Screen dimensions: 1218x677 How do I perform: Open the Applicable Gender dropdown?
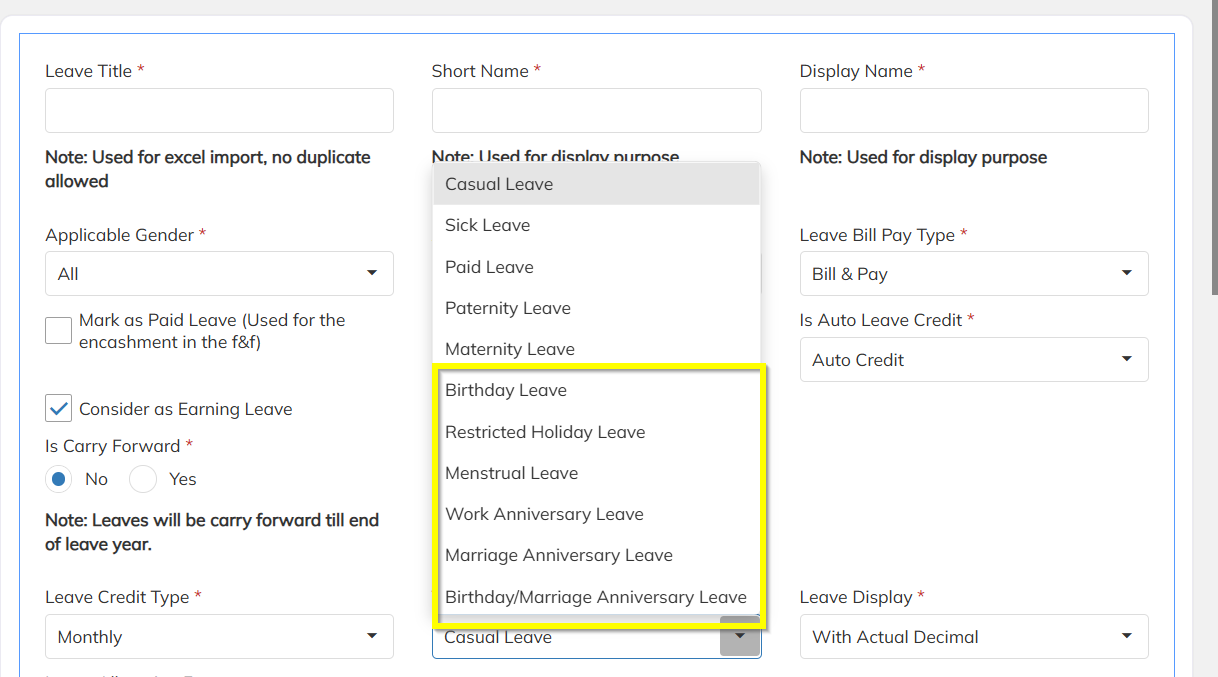click(x=219, y=274)
